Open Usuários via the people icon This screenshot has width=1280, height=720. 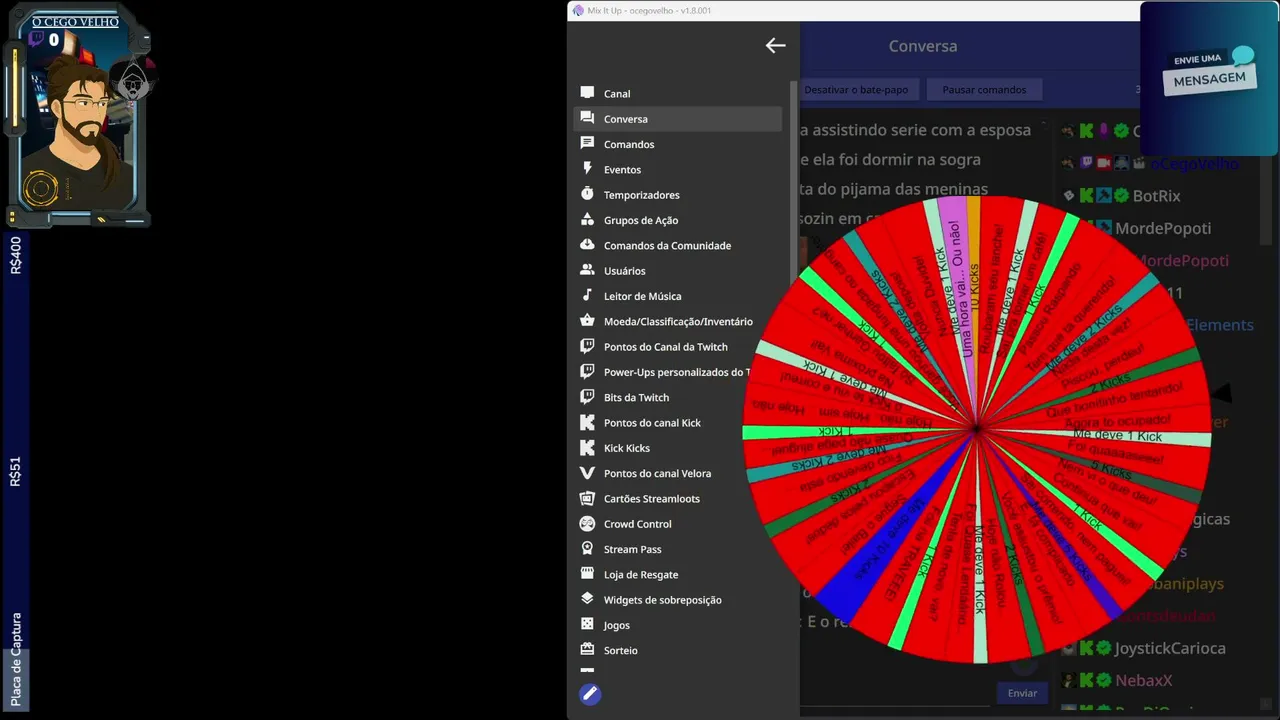pos(587,270)
